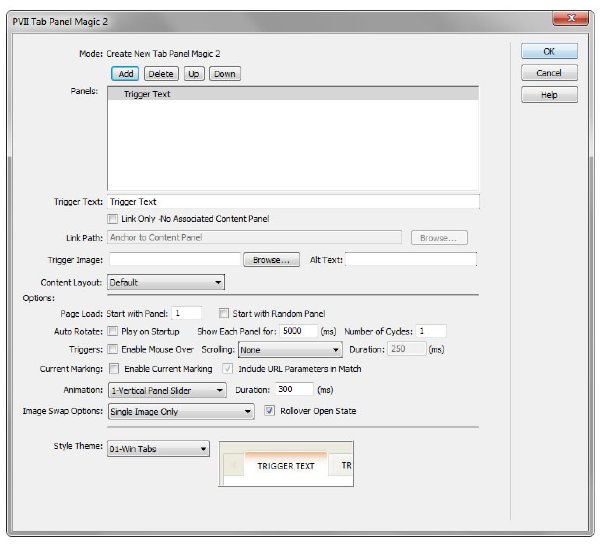This screenshot has height=547, width=600.
Task: Move panel Down in list
Action: [225, 74]
